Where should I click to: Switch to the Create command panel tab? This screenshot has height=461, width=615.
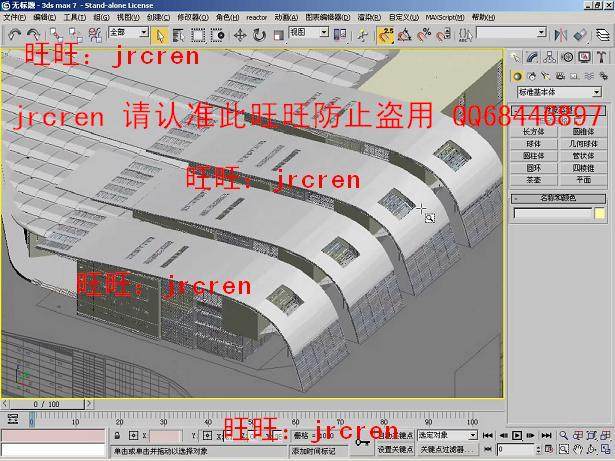(515, 57)
